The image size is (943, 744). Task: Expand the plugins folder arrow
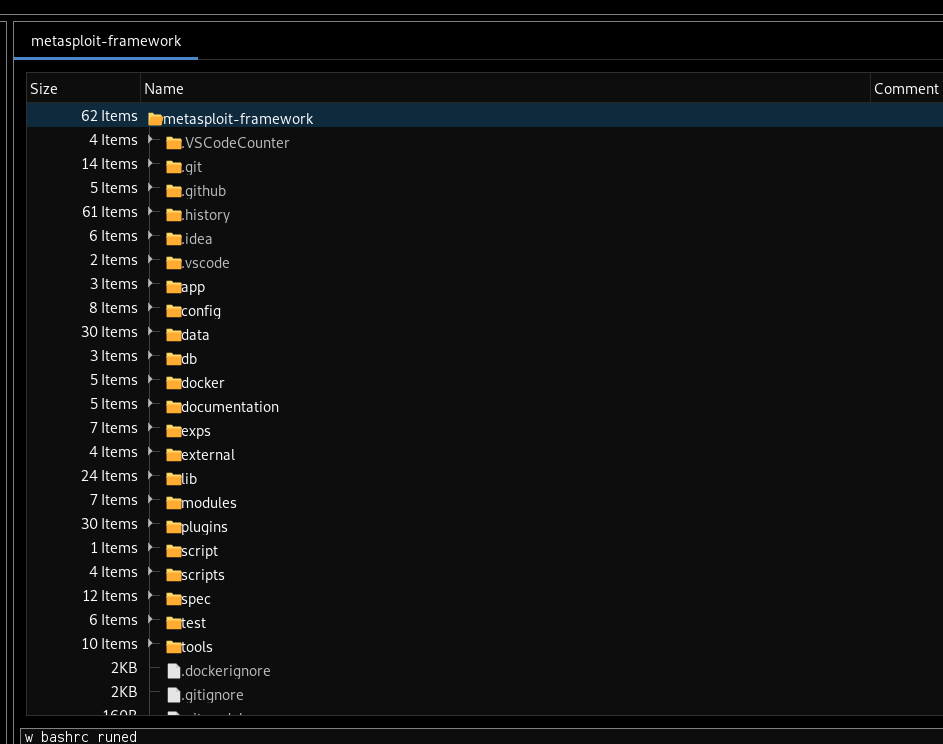pos(150,523)
